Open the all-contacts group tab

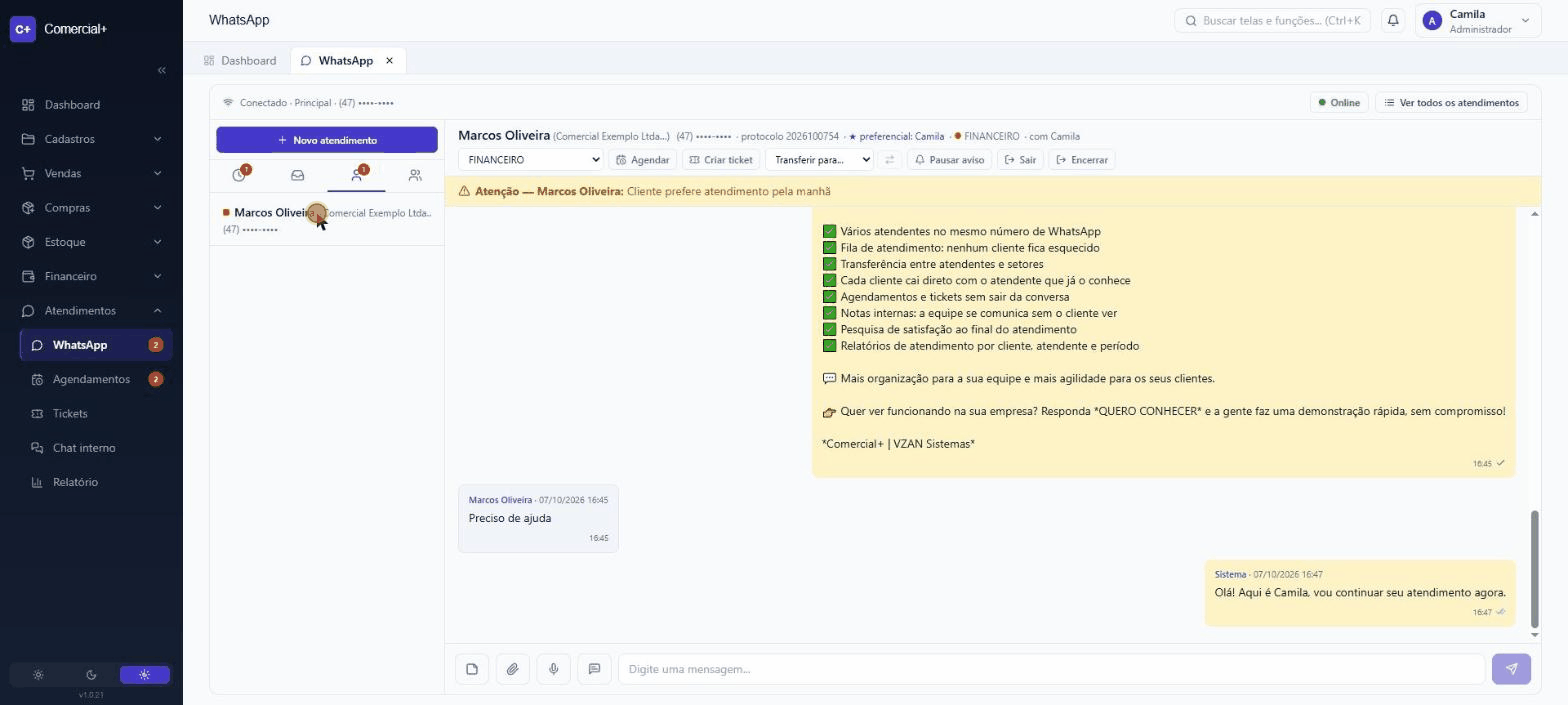tap(414, 175)
